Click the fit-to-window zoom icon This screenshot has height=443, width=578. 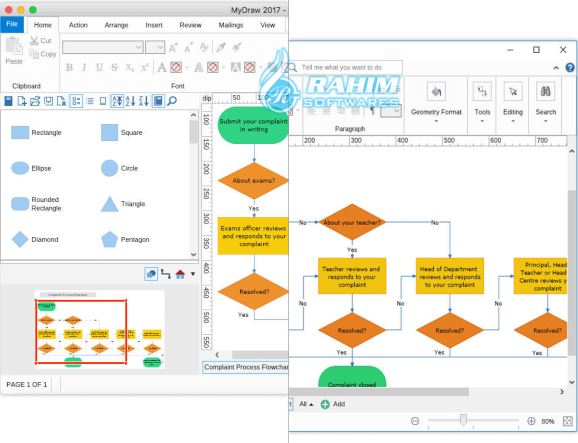click(568, 421)
